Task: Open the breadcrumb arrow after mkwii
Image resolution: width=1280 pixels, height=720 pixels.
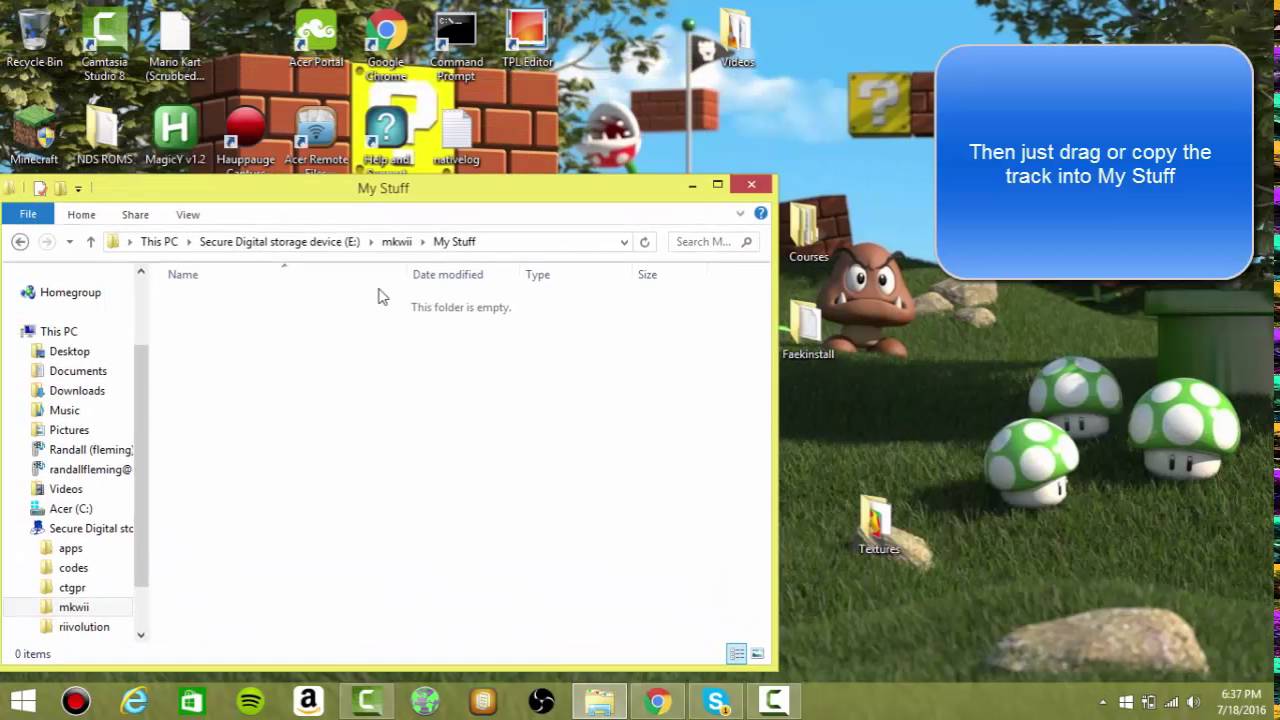Action: pyautogui.click(x=422, y=242)
